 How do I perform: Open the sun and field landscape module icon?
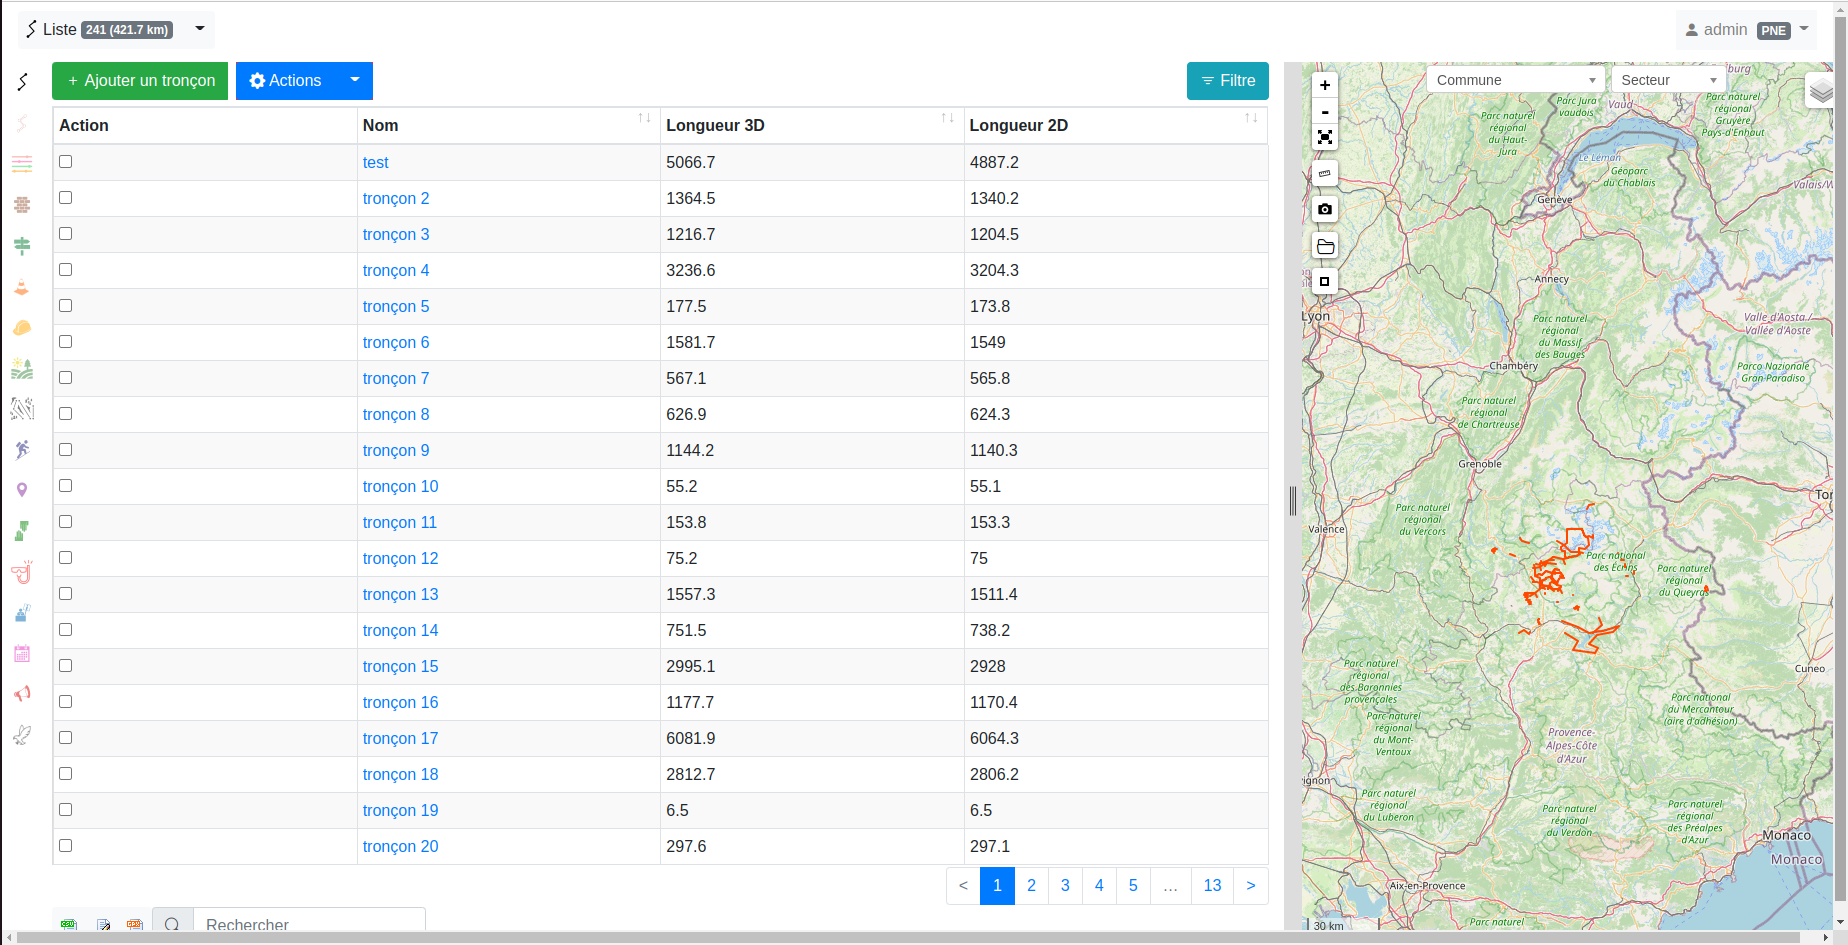(22, 368)
